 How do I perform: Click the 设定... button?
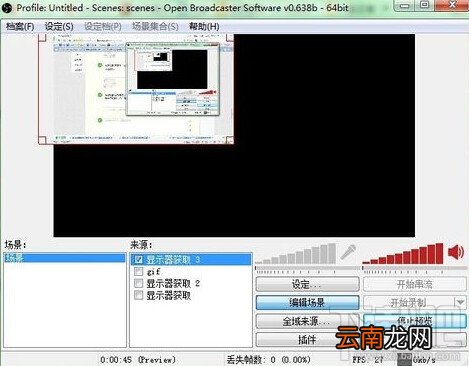tap(307, 284)
